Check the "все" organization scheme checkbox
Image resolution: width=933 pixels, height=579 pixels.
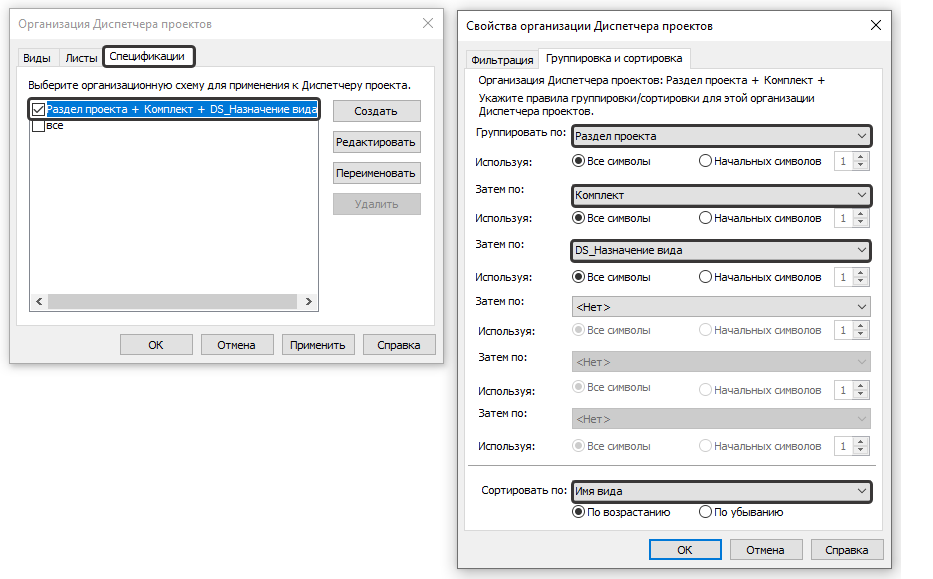pyautogui.click(x=38, y=126)
